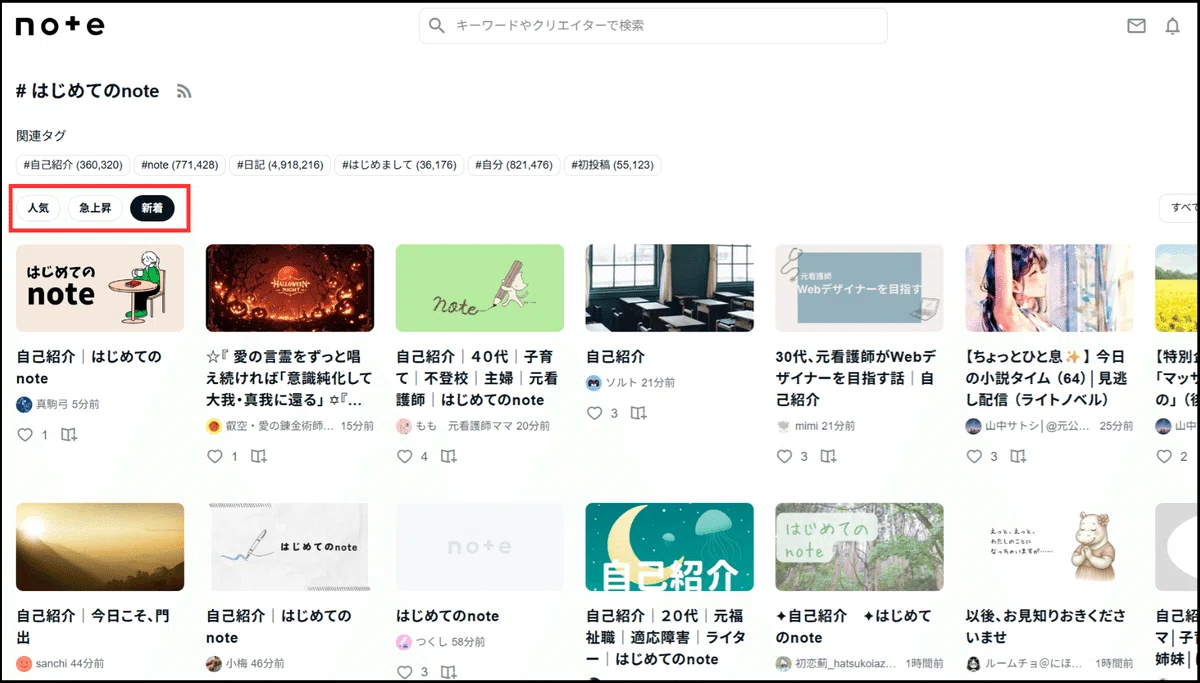Click つくし's avatar icon
Screen dimensions: 1200x683
tap(404, 642)
